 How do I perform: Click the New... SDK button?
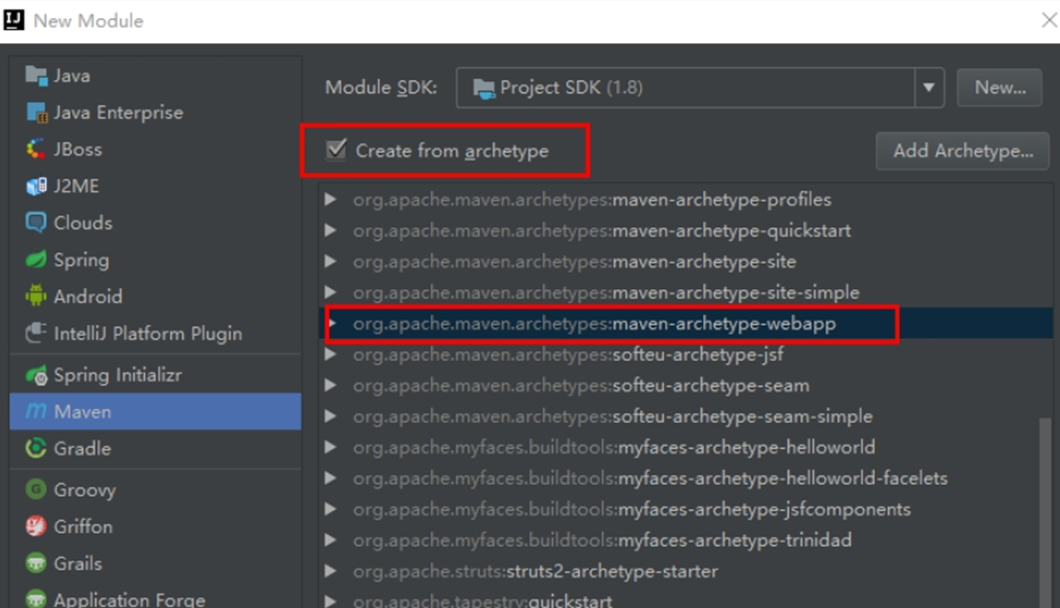[999, 87]
